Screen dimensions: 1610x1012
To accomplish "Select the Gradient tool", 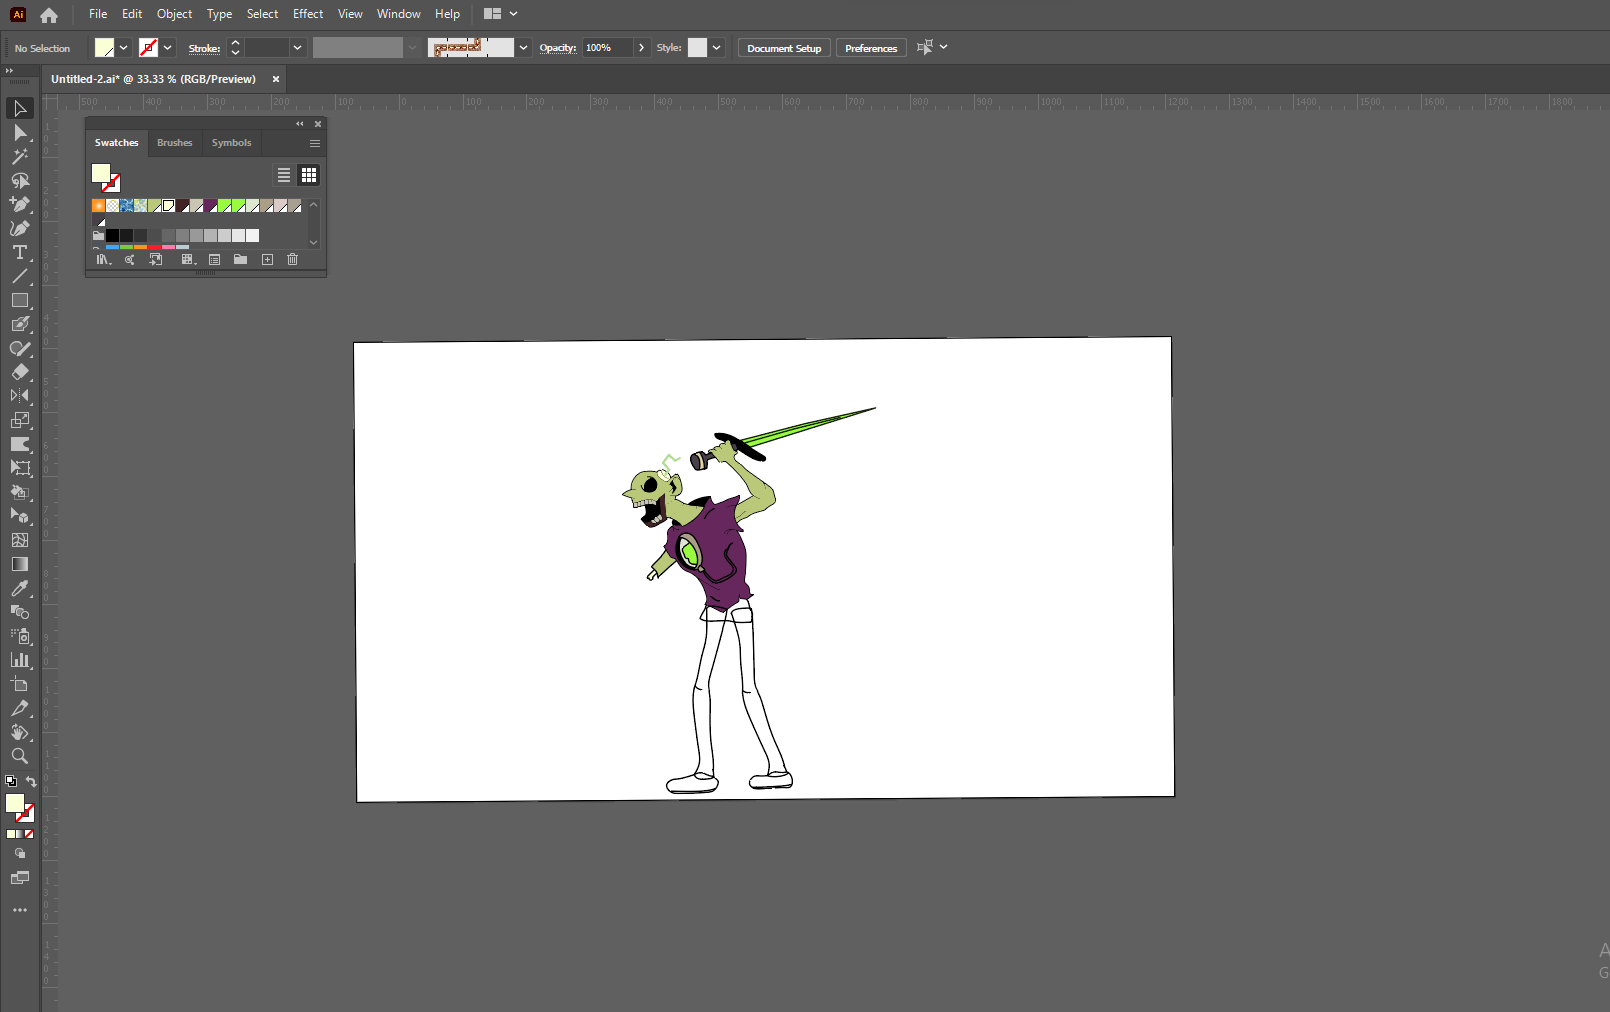I will [19, 564].
